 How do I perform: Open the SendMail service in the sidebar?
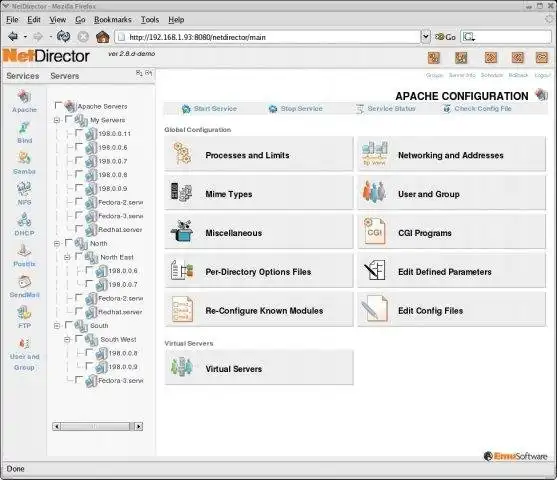point(24,286)
